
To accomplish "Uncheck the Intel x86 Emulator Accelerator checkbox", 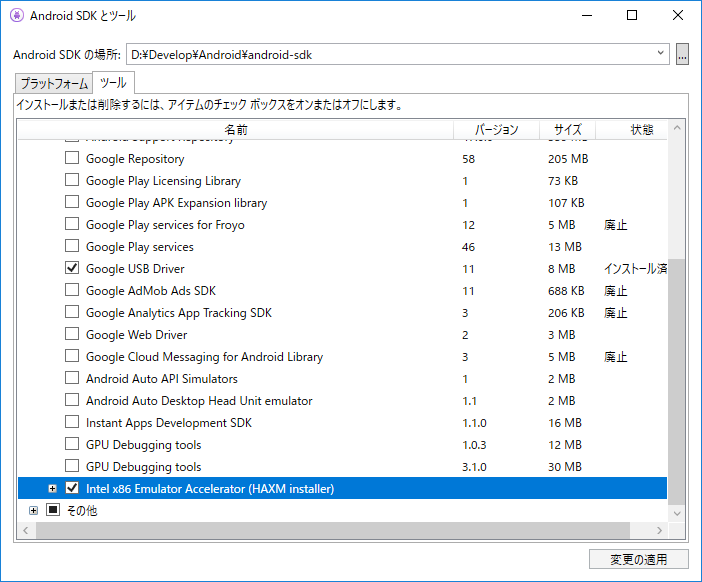I will (x=72, y=488).
